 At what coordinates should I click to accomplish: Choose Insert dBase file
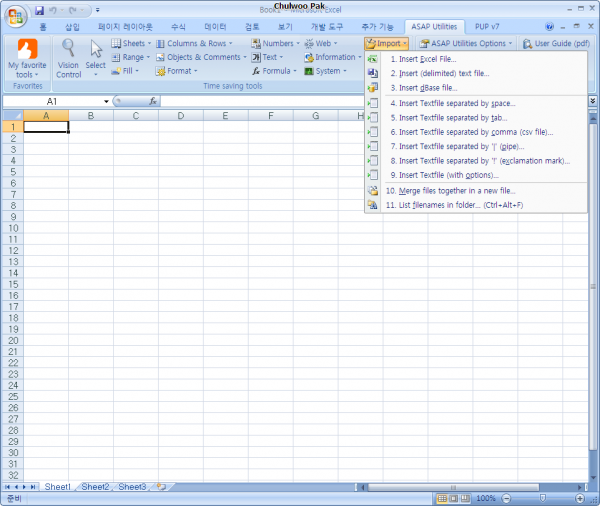pos(476,88)
